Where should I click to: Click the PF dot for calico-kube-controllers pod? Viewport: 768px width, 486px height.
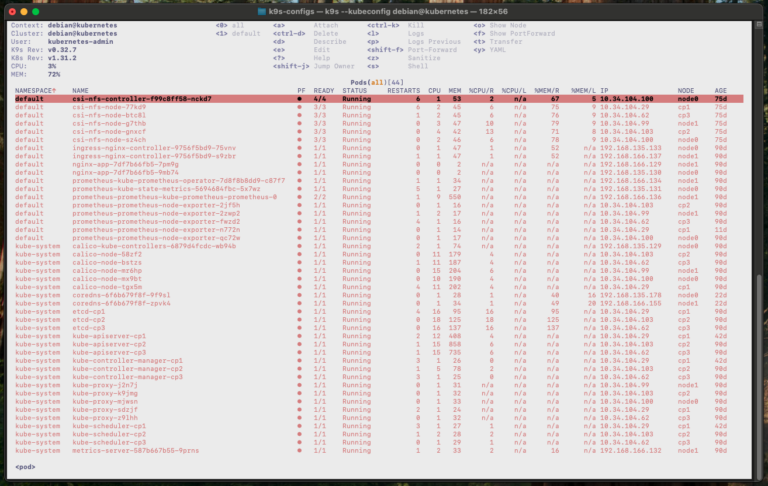(x=300, y=247)
